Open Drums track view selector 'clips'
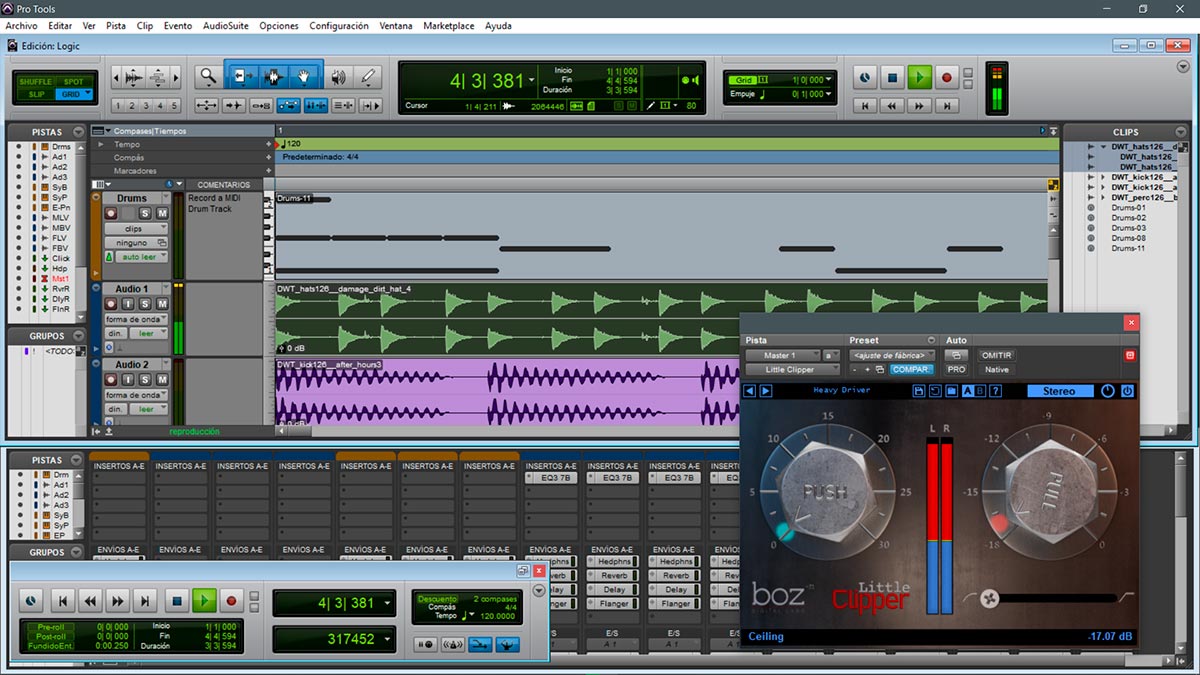Image resolution: width=1200 pixels, height=675 pixels. (x=136, y=229)
